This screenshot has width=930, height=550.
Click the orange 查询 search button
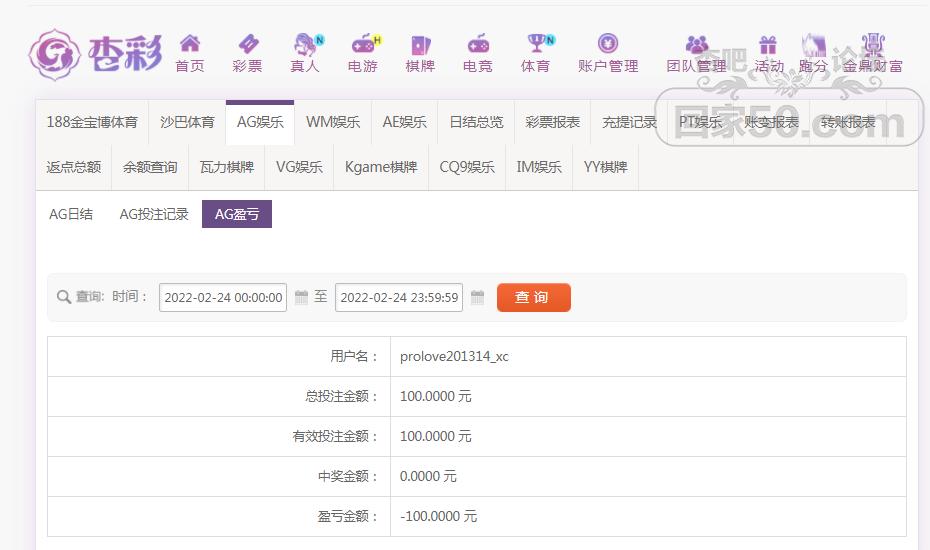(x=534, y=297)
